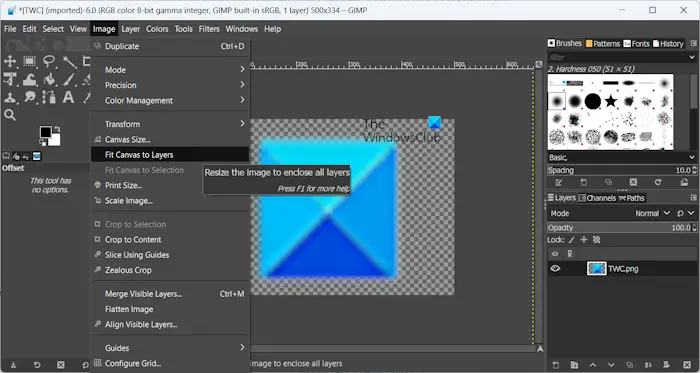Select the Zoom magnifier tool

(x=10, y=115)
